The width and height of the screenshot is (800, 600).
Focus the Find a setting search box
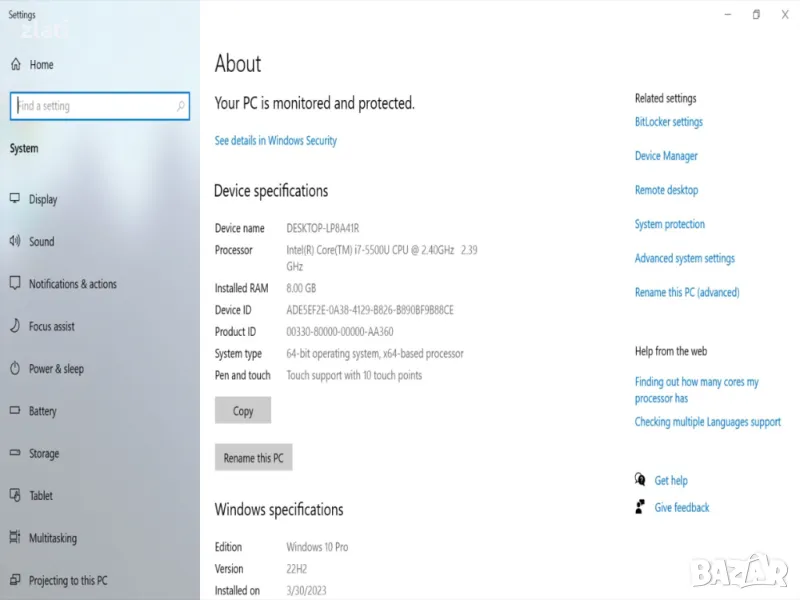click(95, 106)
